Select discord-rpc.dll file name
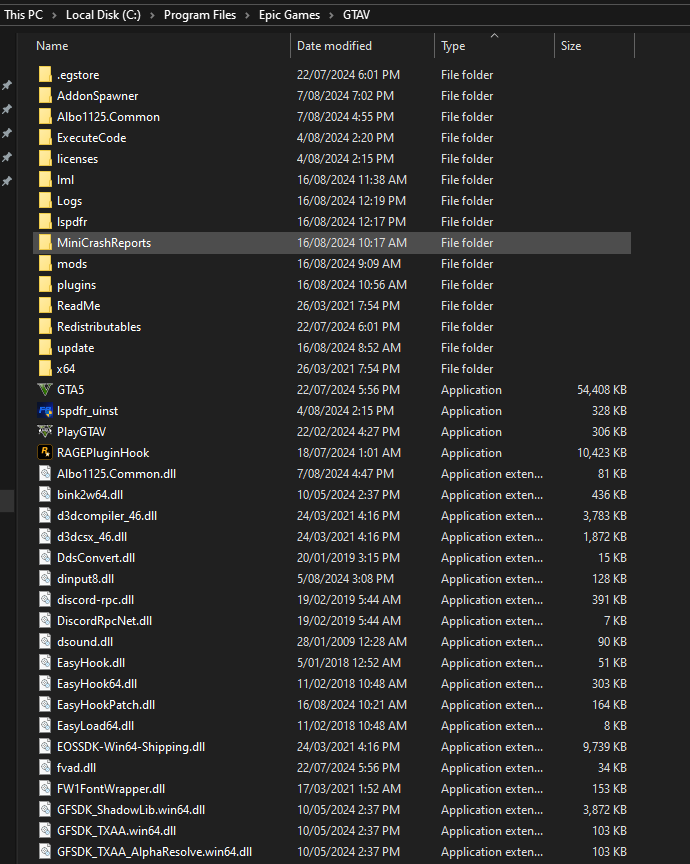The image size is (690, 864). pyautogui.click(x=95, y=600)
